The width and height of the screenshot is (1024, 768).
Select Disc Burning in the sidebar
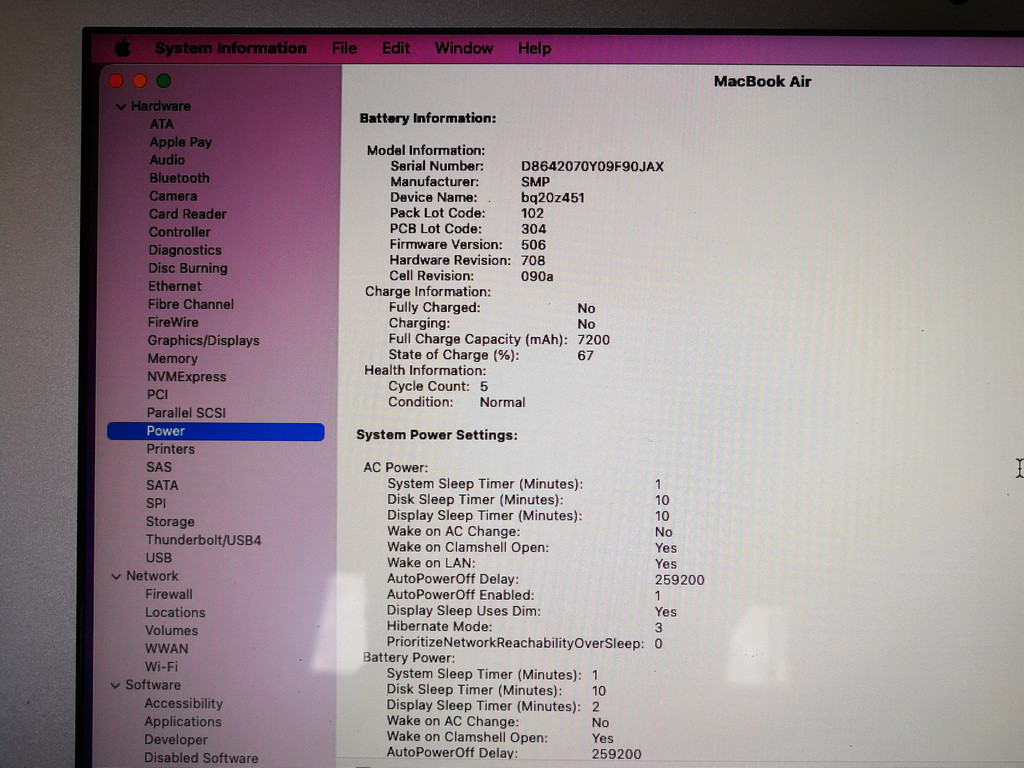pyautogui.click(x=188, y=268)
